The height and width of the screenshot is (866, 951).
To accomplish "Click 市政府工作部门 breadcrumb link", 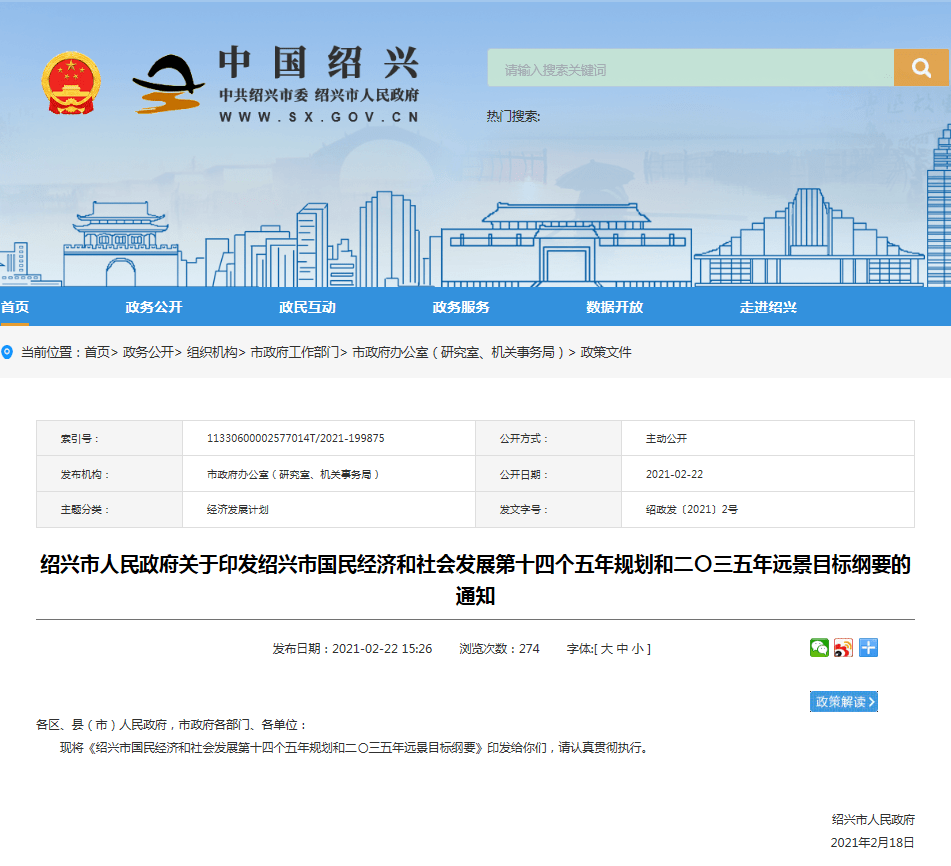I will (295, 352).
